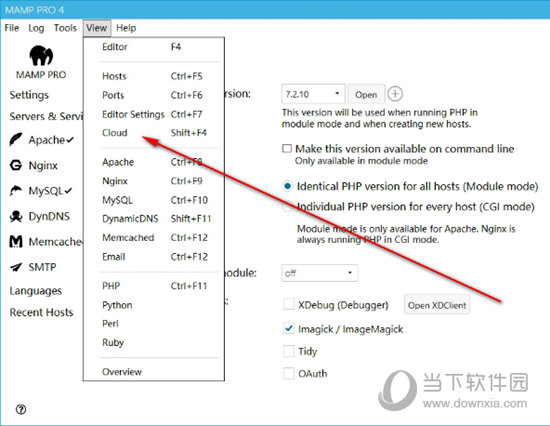Open the Settings section in the sidebar

coord(29,95)
